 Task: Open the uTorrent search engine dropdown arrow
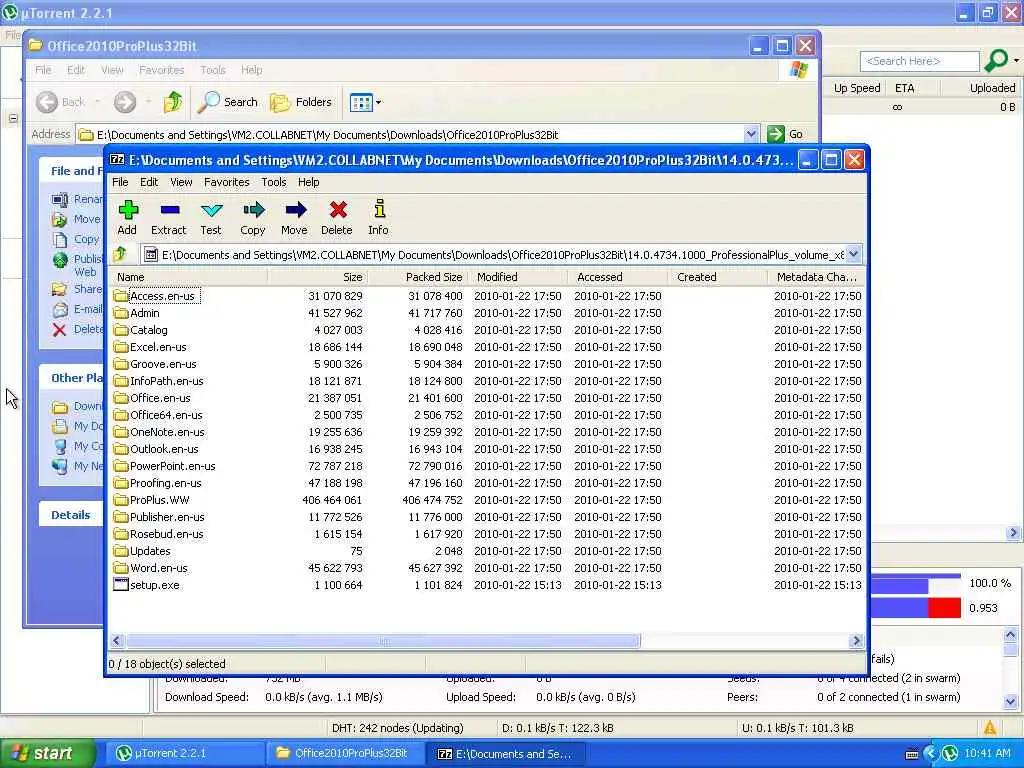coord(1016,61)
